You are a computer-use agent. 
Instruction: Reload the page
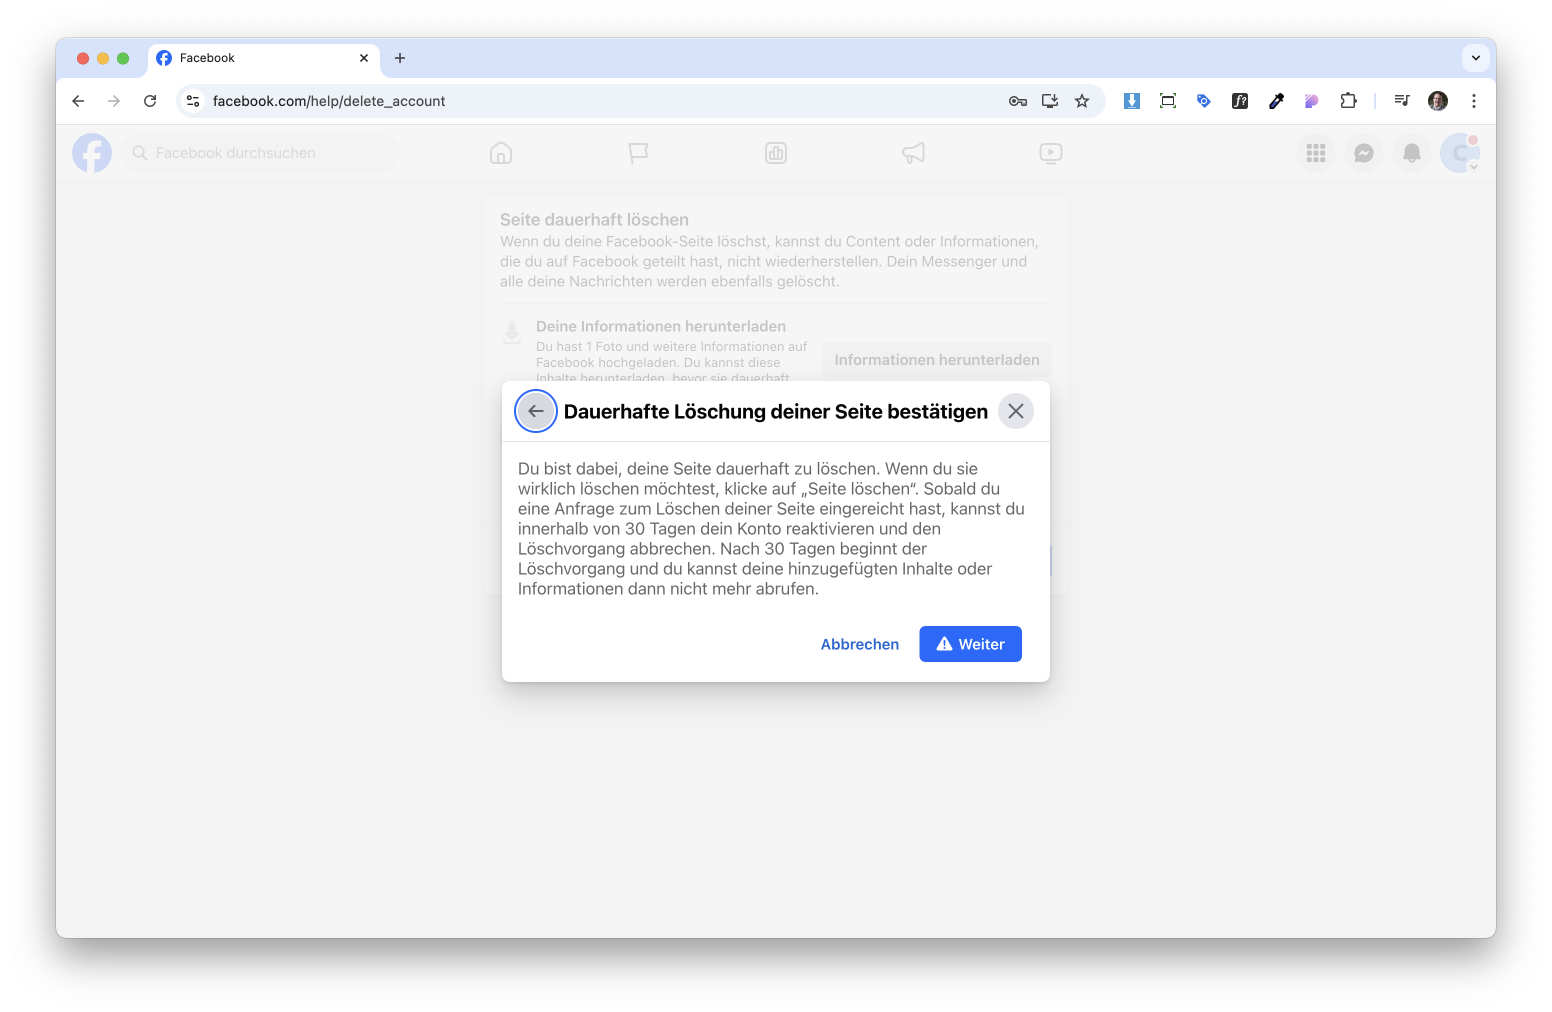click(x=150, y=101)
